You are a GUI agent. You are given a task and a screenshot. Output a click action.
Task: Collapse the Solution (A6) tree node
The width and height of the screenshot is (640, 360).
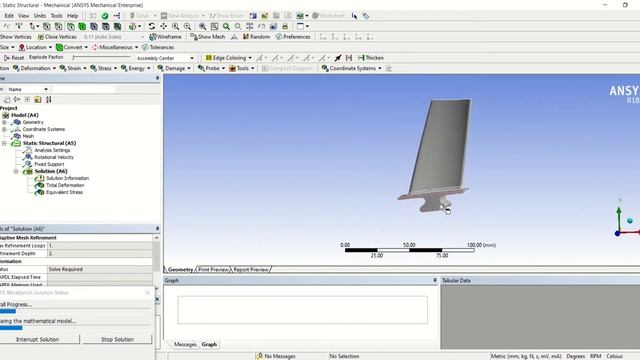(x=16, y=171)
